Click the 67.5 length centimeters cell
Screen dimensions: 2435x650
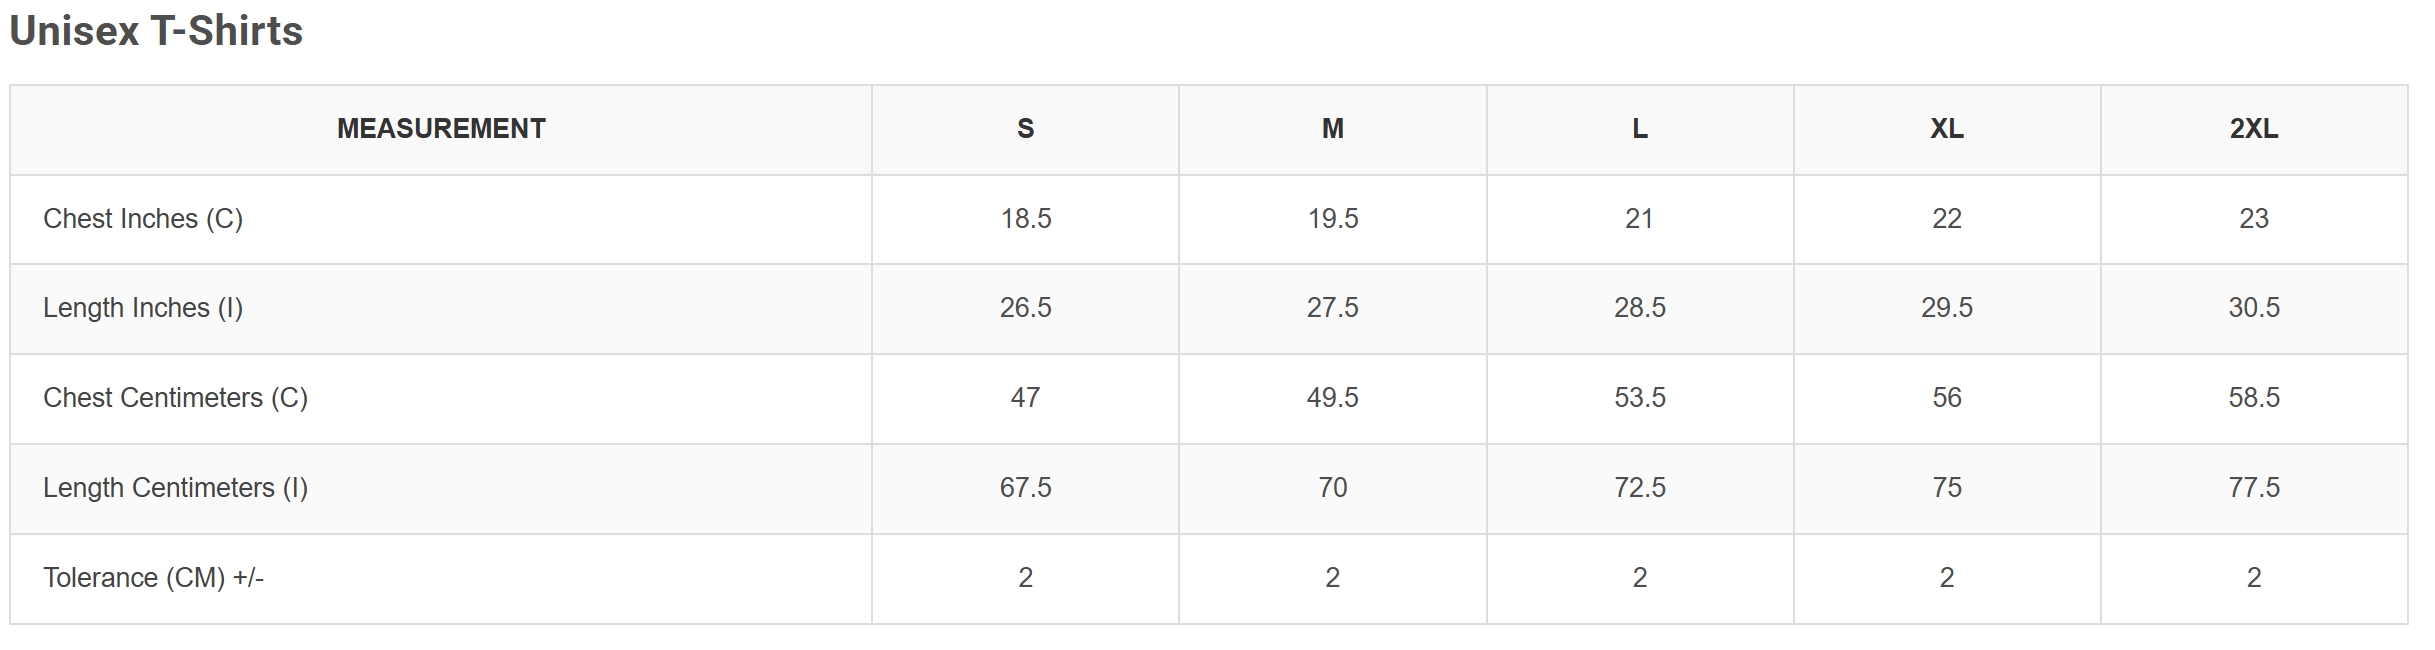tap(1026, 488)
